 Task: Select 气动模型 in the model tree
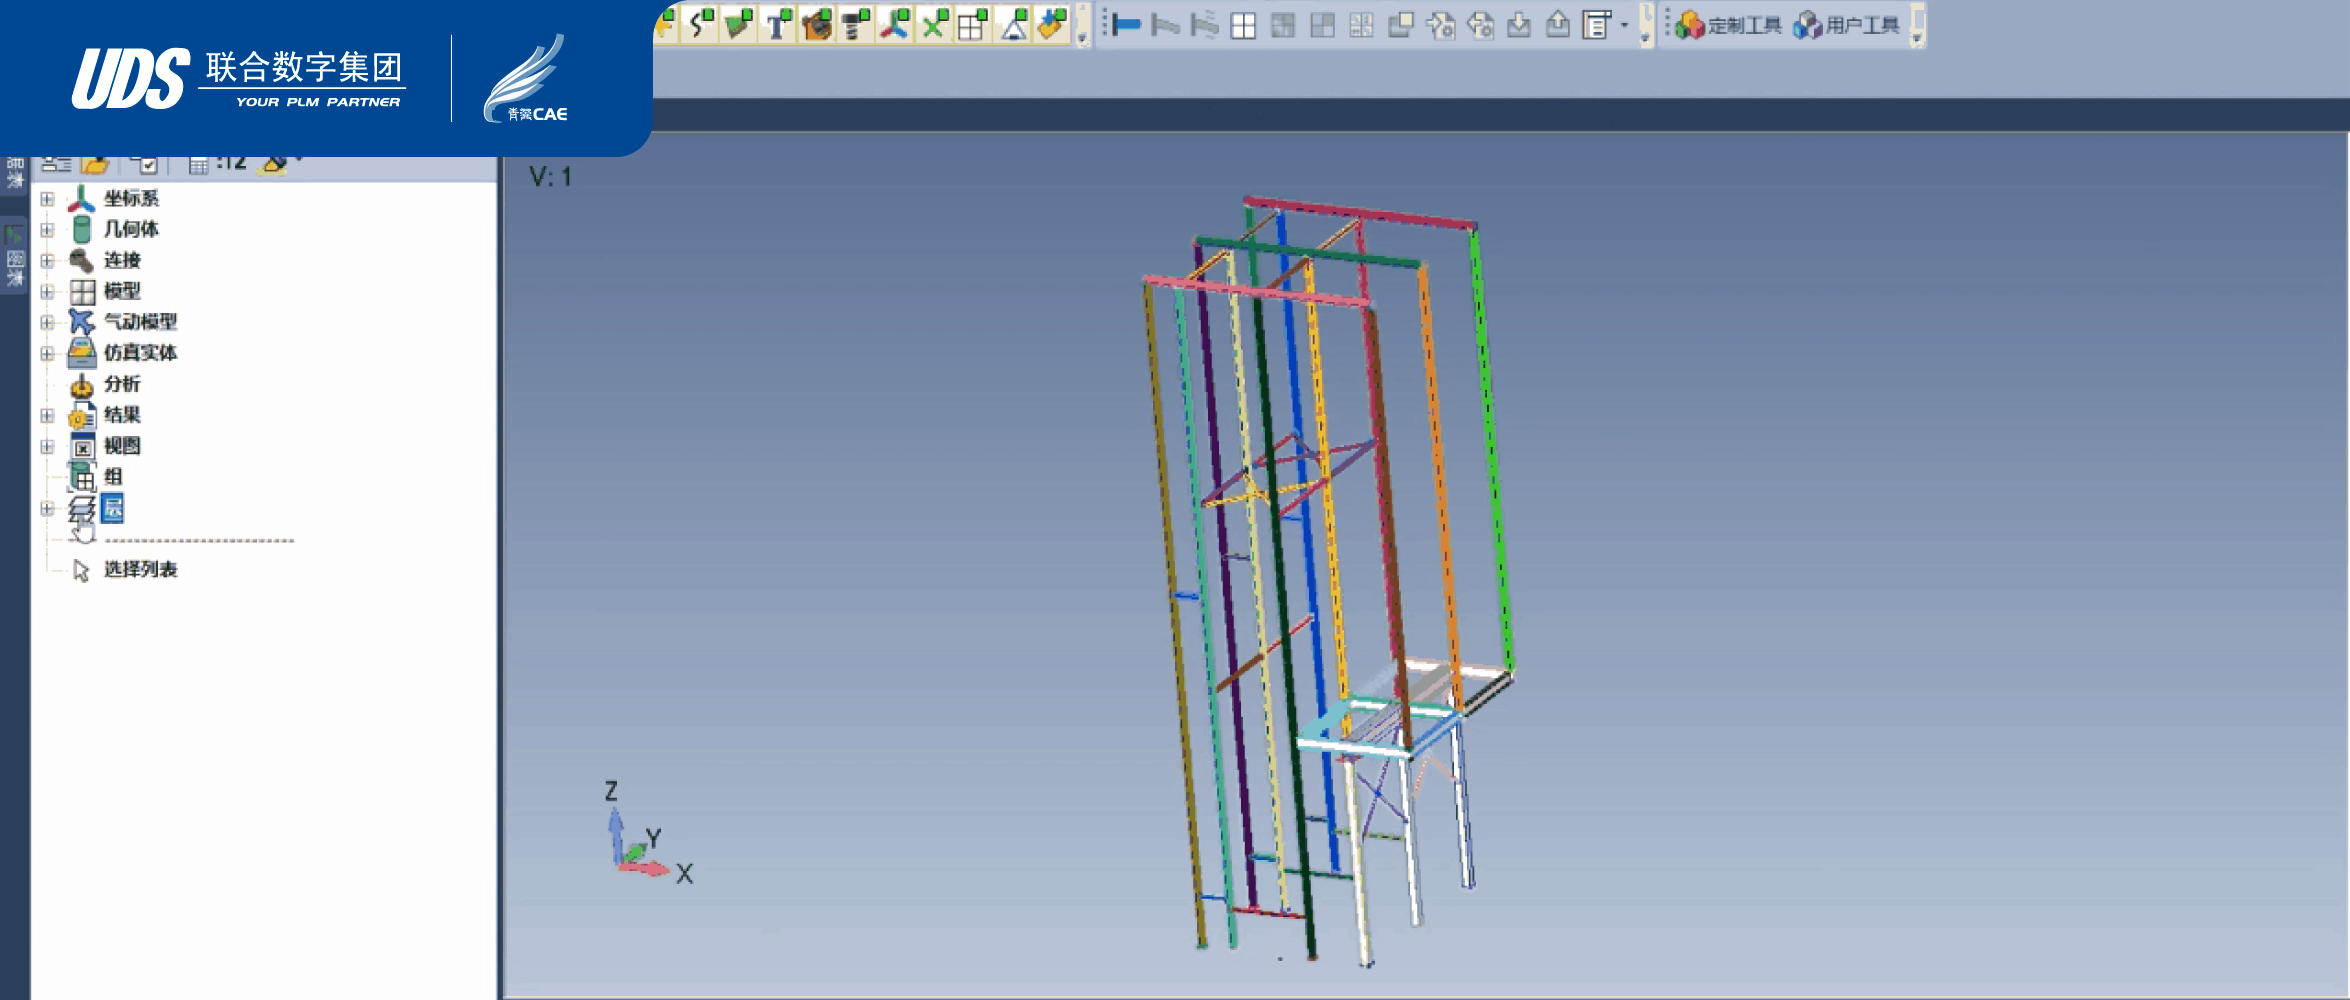[140, 322]
